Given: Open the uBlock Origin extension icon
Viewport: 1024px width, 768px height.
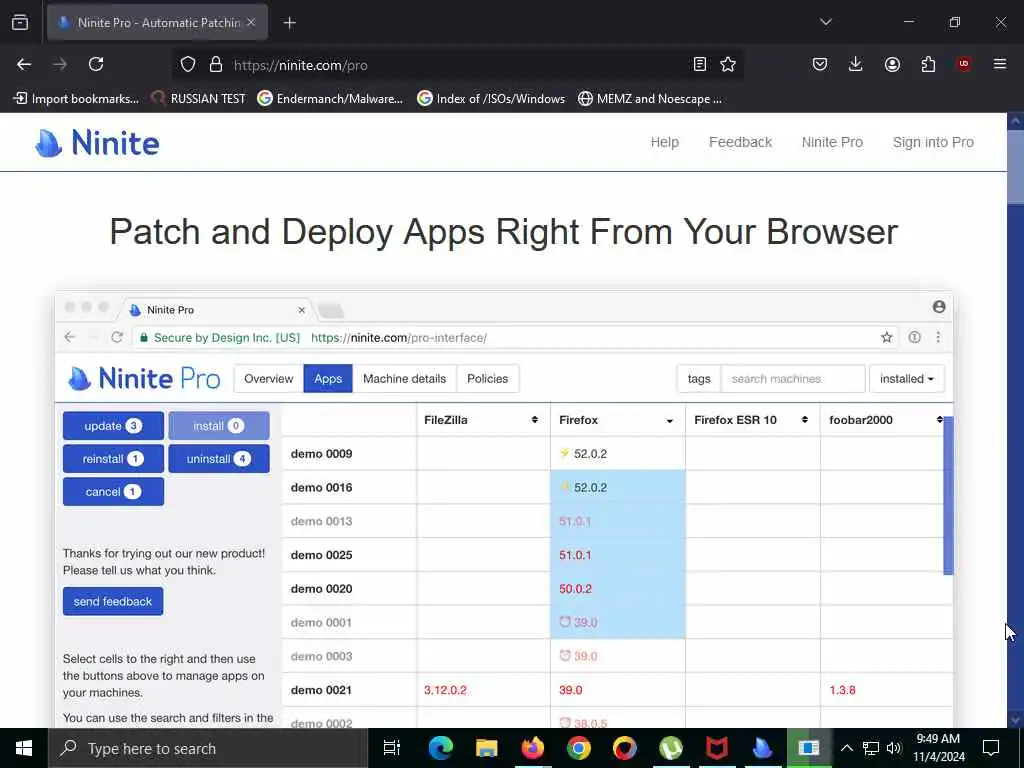Looking at the screenshot, I should pos(963,64).
